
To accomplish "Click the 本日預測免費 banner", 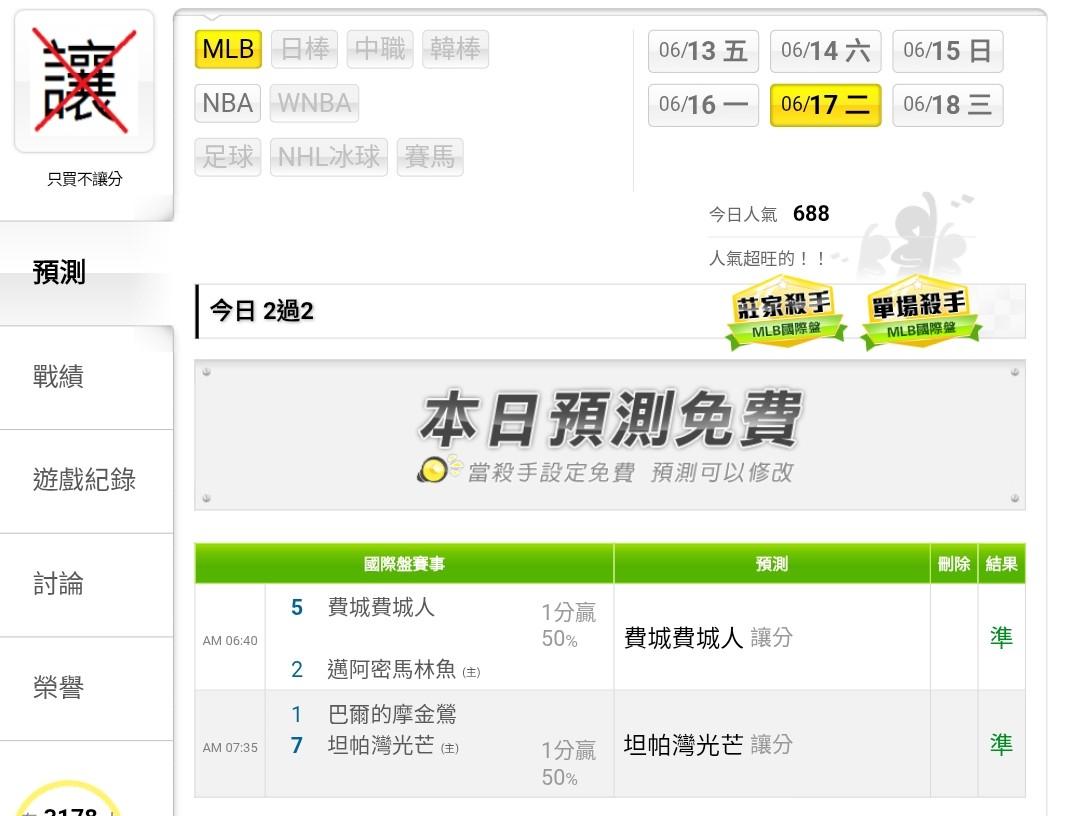I will pos(610,435).
